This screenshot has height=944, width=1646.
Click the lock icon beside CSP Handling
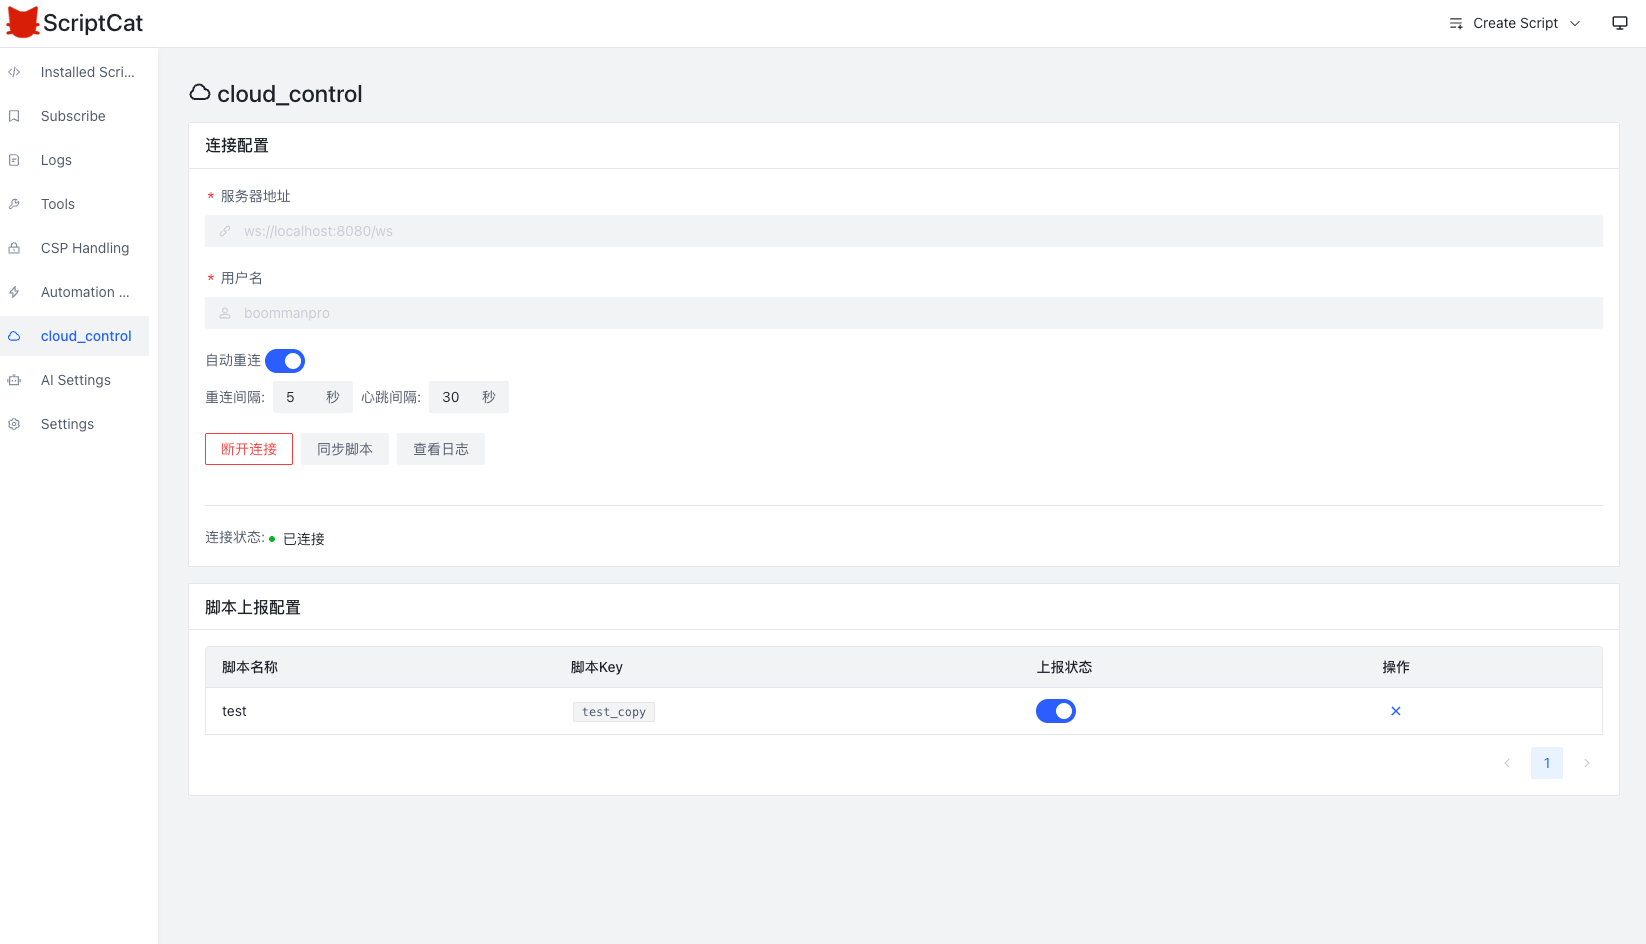[x=14, y=248]
